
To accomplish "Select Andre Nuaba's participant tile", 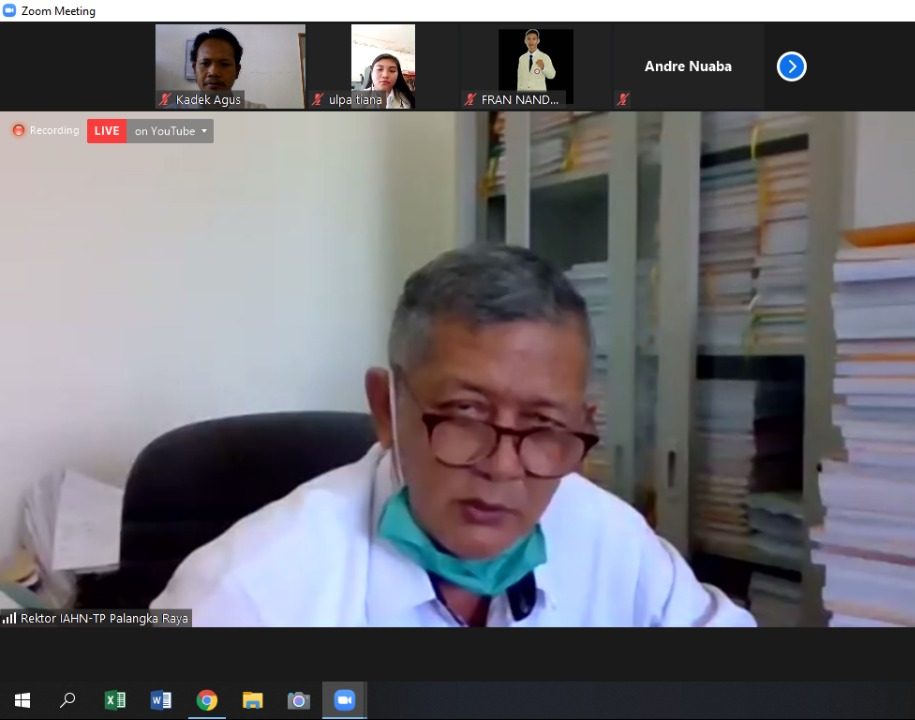I will (688, 66).
